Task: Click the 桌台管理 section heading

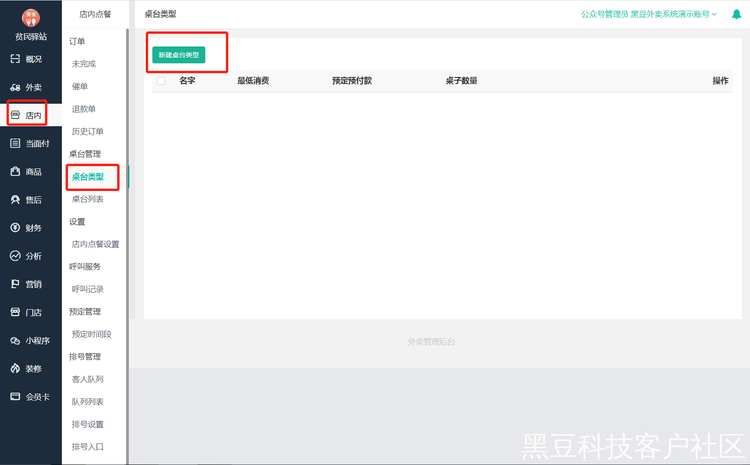Action: pos(85,154)
